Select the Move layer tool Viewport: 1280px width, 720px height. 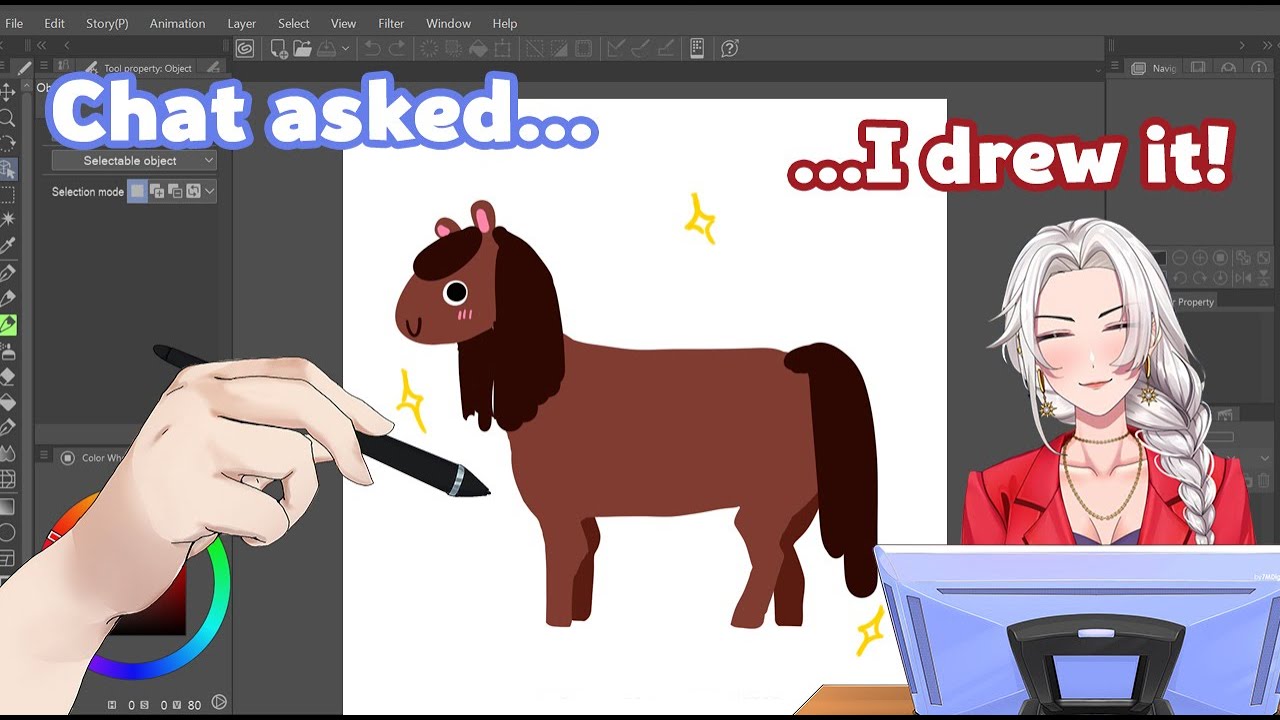click(x=7, y=92)
